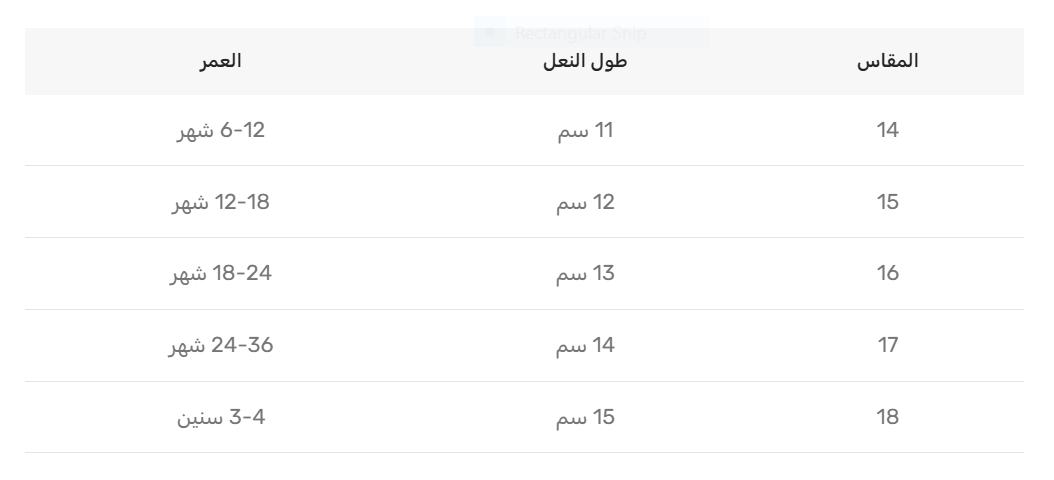Select size 14 in المقاس column
Viewport: 1054px width, 480px height.
click(888, 130)
